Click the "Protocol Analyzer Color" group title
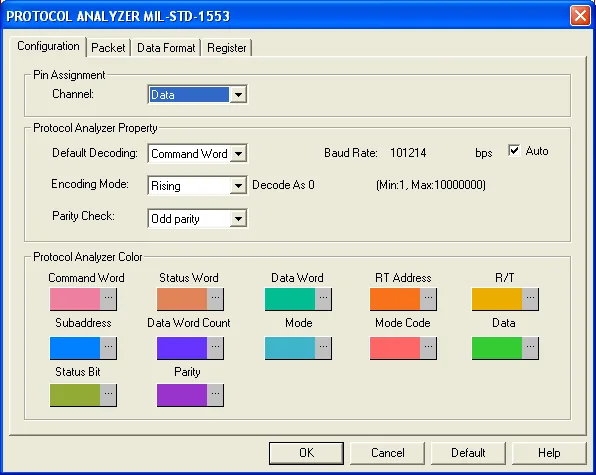Viewport: 596px width, 475px height. [88, 257]
